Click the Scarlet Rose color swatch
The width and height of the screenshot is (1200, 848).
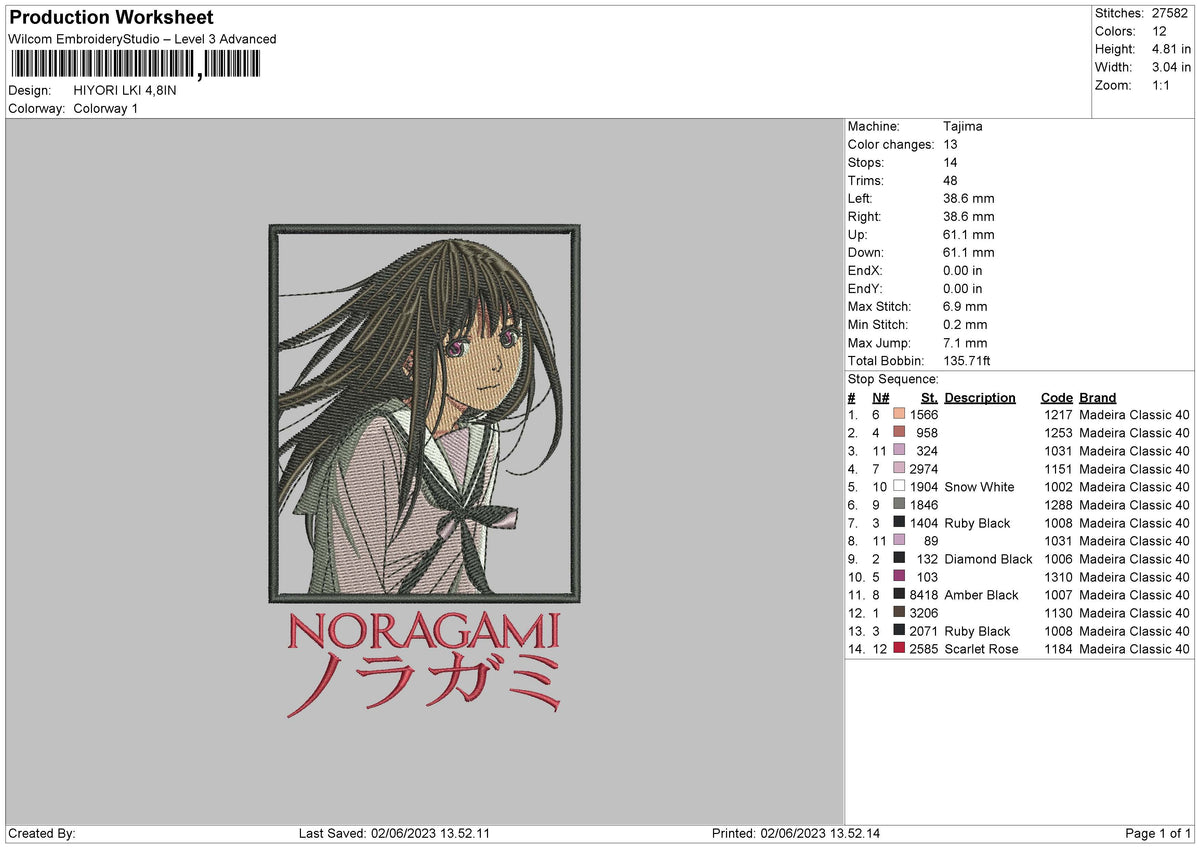(899, 648)
